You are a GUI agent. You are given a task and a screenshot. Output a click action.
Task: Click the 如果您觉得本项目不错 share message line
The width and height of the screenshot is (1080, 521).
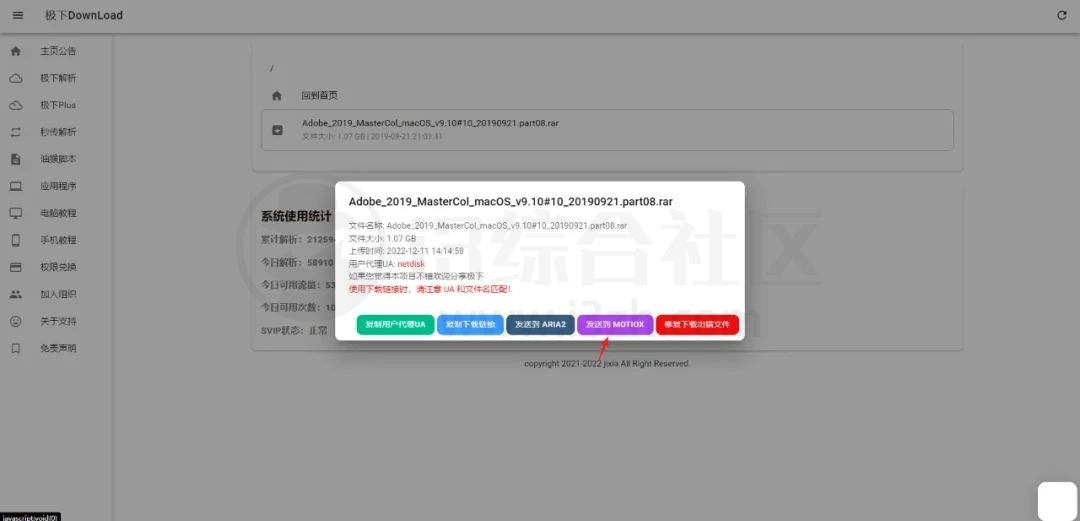pos(416,276)
